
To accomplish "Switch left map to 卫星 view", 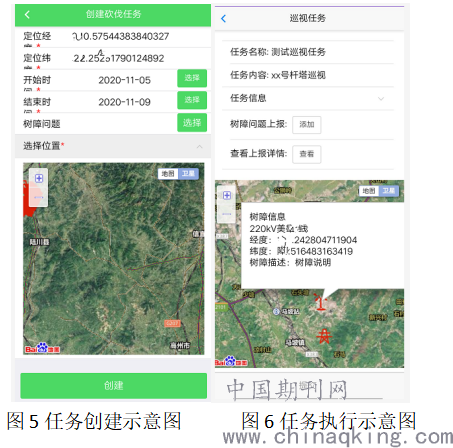I will click(x=189, y=174).
